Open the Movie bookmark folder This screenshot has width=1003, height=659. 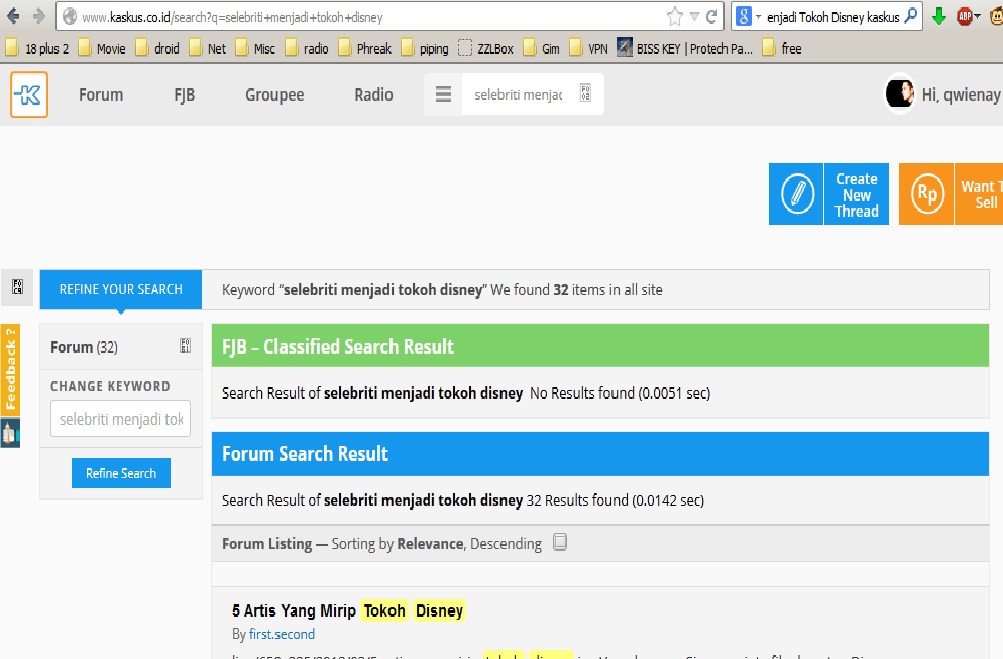[102, 49]
